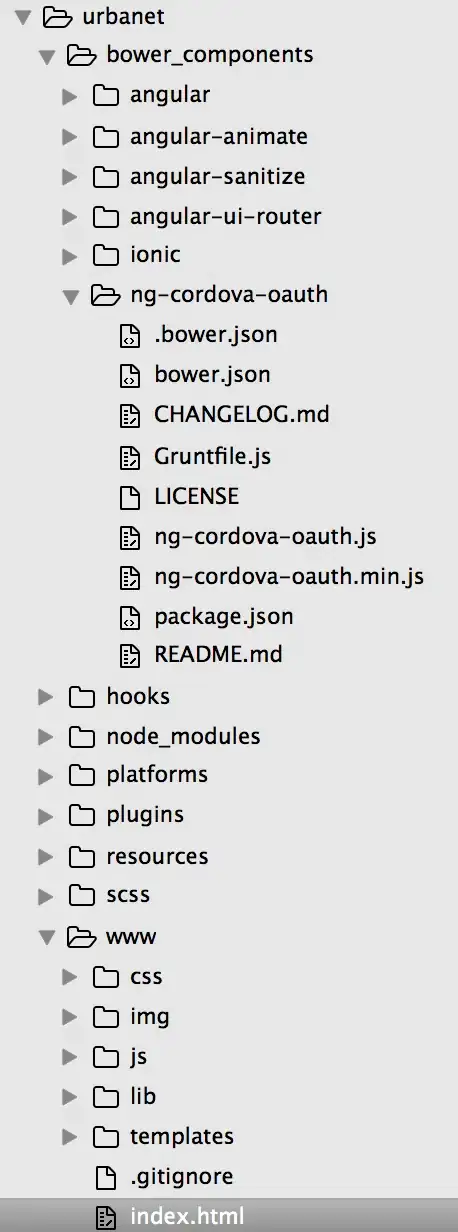Select the scss folder label
Viewport: 458px width, 1232px height.
pyautogui.click(x=128, y=895)
